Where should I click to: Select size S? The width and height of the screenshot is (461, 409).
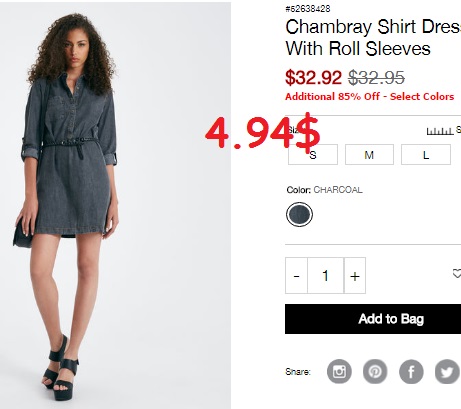coord(313,154)
